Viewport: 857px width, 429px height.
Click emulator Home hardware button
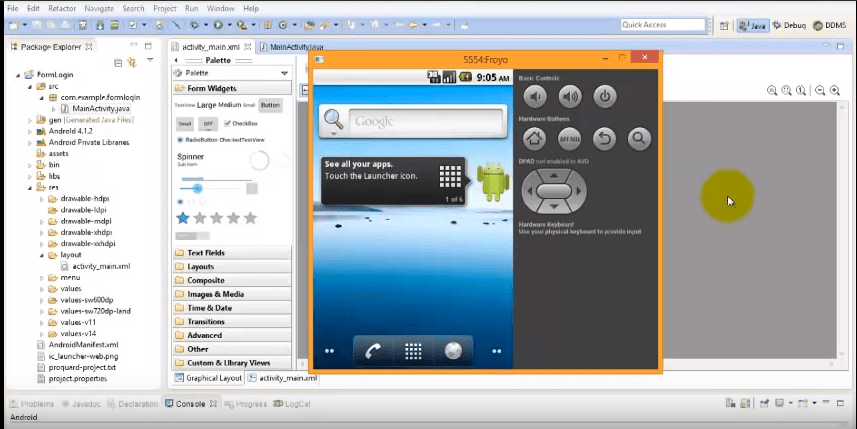(x=535, y=139)
